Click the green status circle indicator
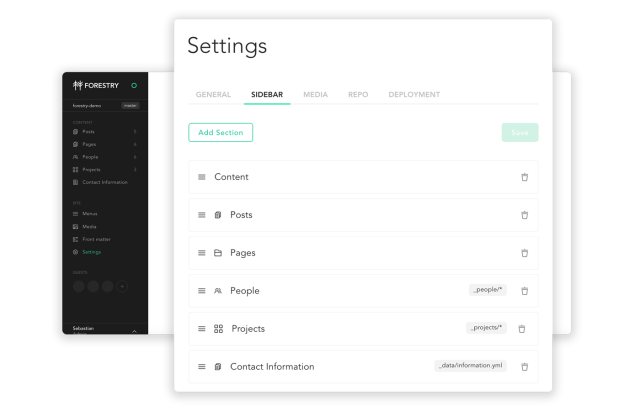Screen dimensions: 640x411 point(134,85)
